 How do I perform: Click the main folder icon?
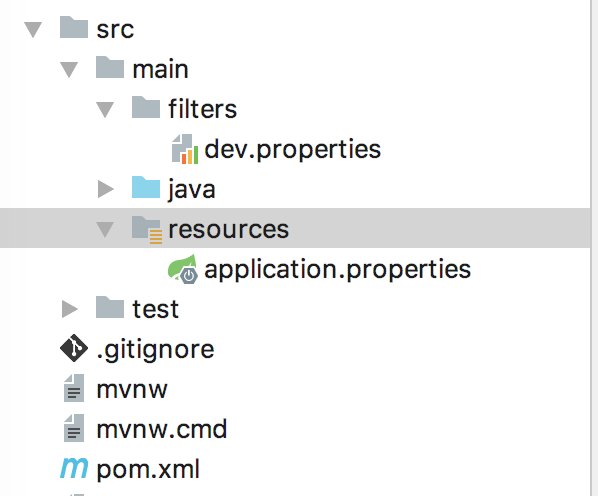(x=110, y=67)
